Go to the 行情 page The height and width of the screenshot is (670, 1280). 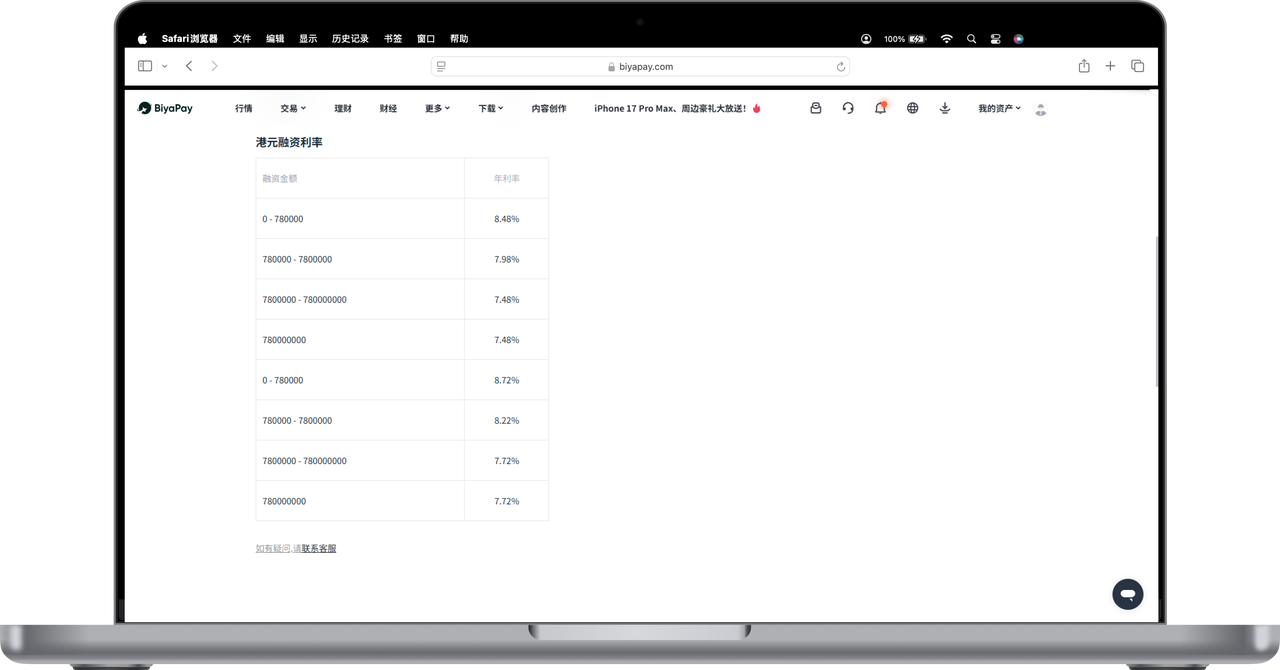coord(244,108)
